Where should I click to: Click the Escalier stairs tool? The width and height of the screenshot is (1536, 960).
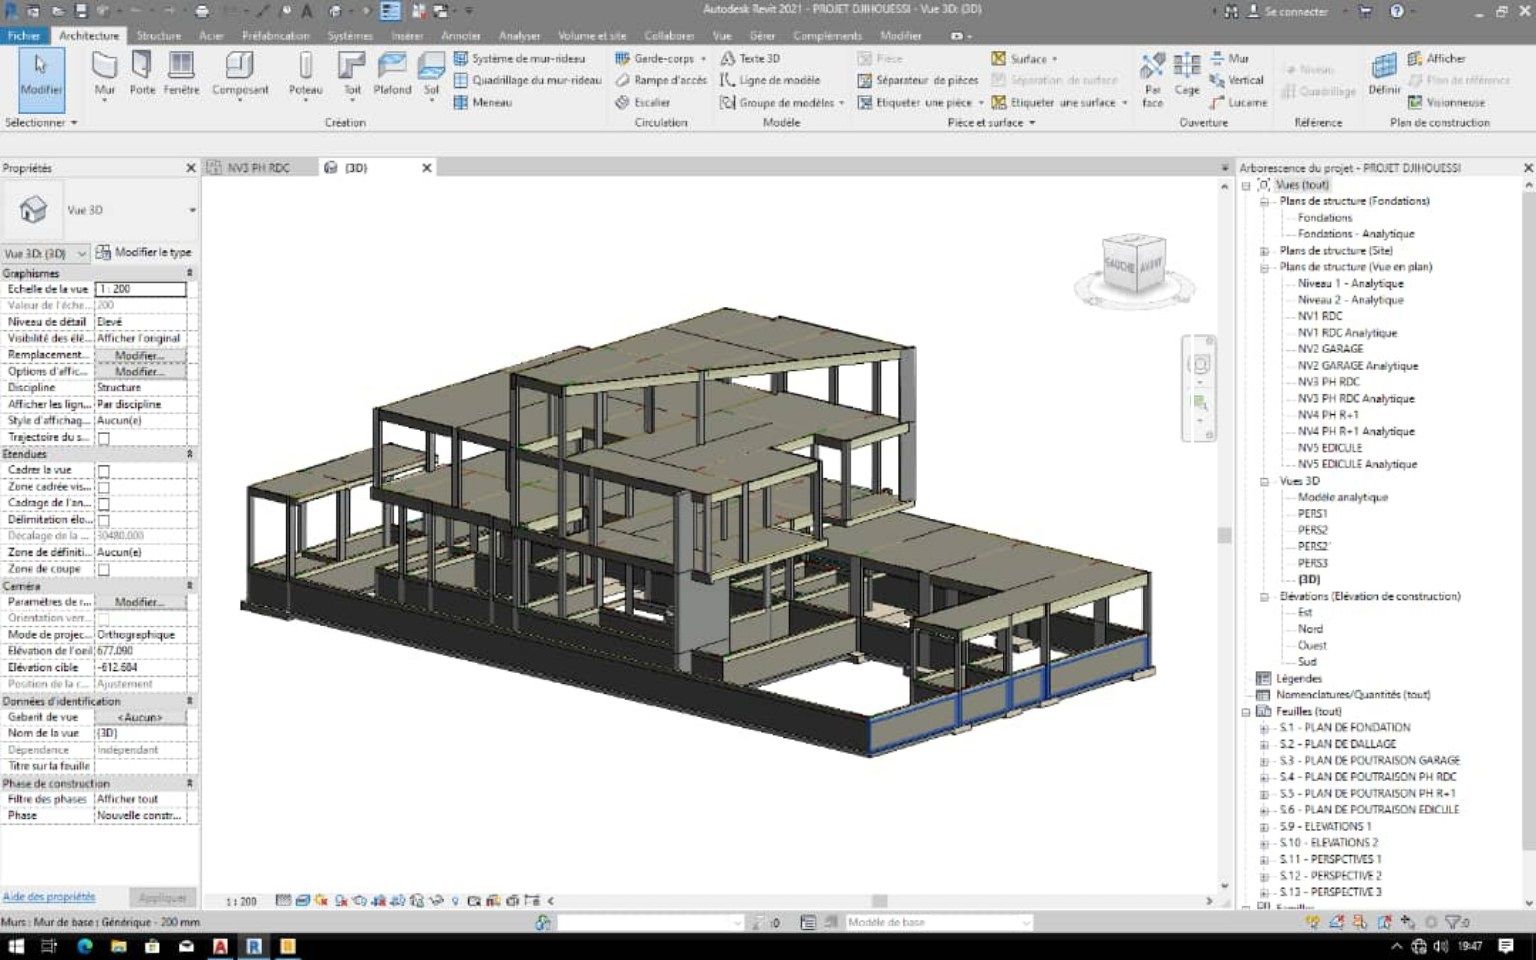point(643,102)
